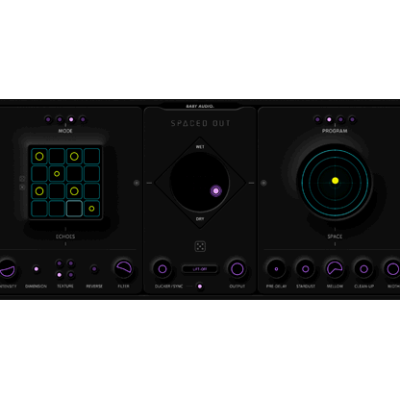Select the lower-right Texture dot
The height and width of the screenshot is (400, 400).
point(71,275)
